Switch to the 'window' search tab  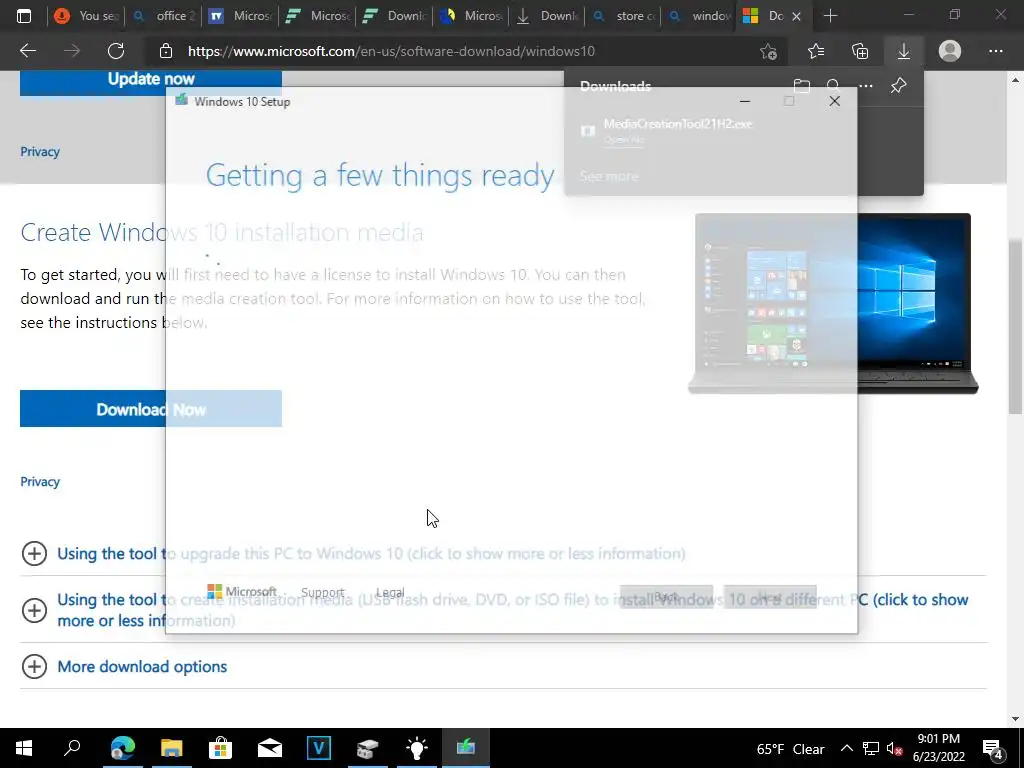tap(699, 16)
